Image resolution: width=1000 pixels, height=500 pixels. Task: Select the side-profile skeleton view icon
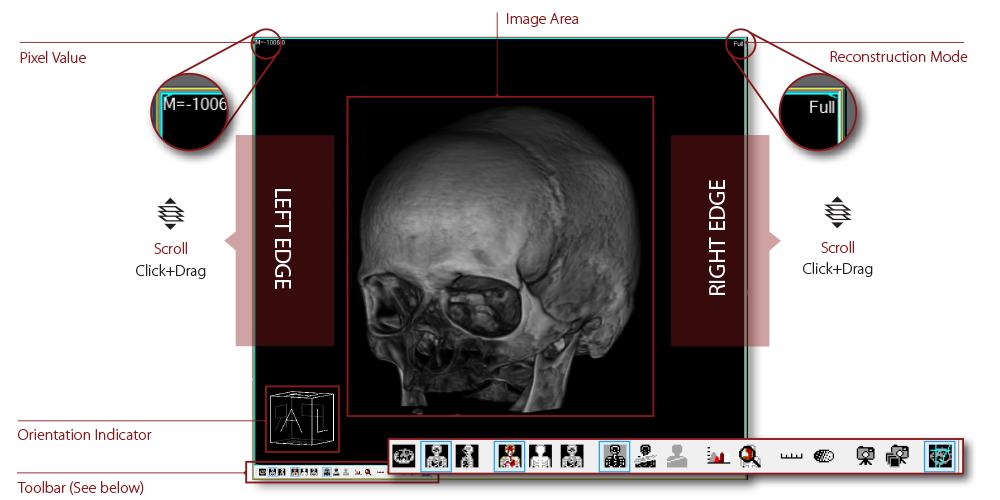tap(467, 456)
